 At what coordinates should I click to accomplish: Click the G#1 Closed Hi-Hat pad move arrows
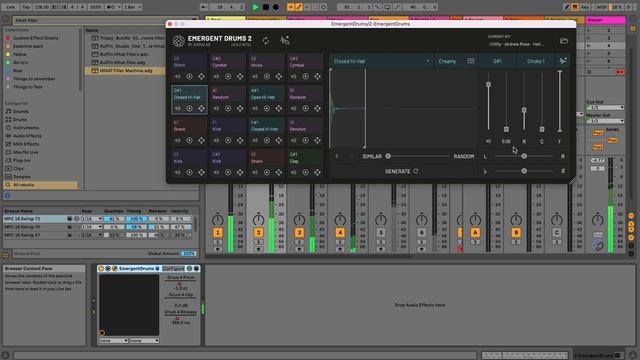[201, 109]
